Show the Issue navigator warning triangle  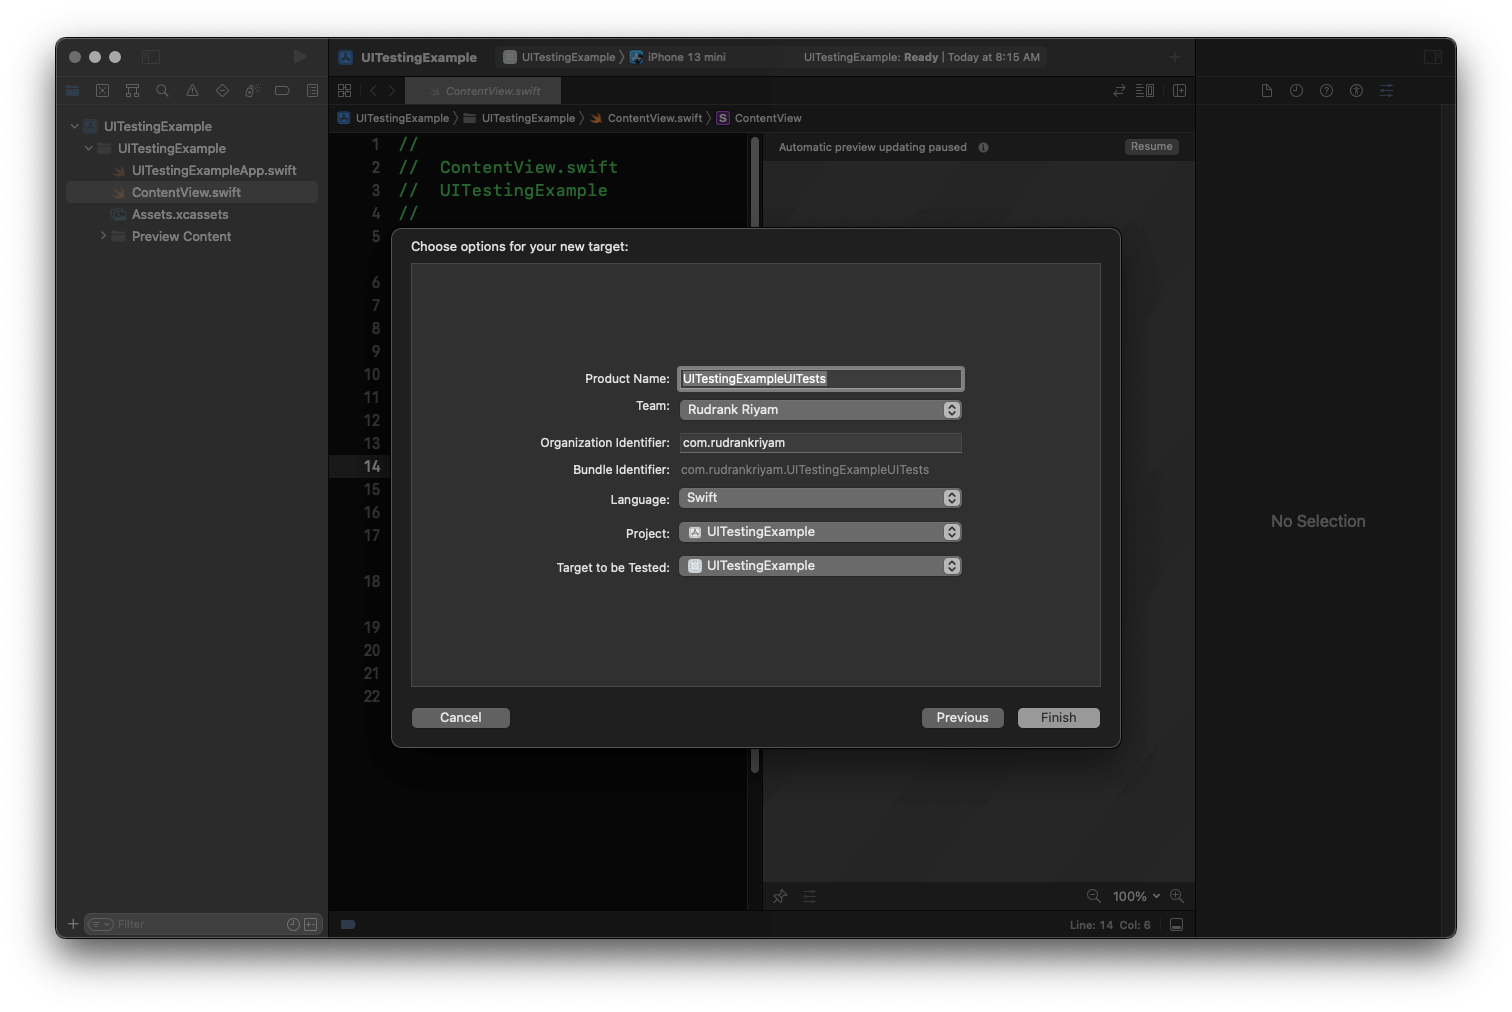pos(192,90)
